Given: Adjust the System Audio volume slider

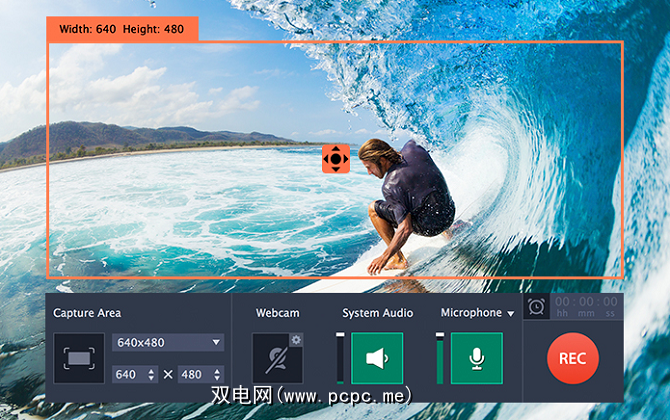Looking at the screenshot, I should pyautogui.click(x=340, y=358).
